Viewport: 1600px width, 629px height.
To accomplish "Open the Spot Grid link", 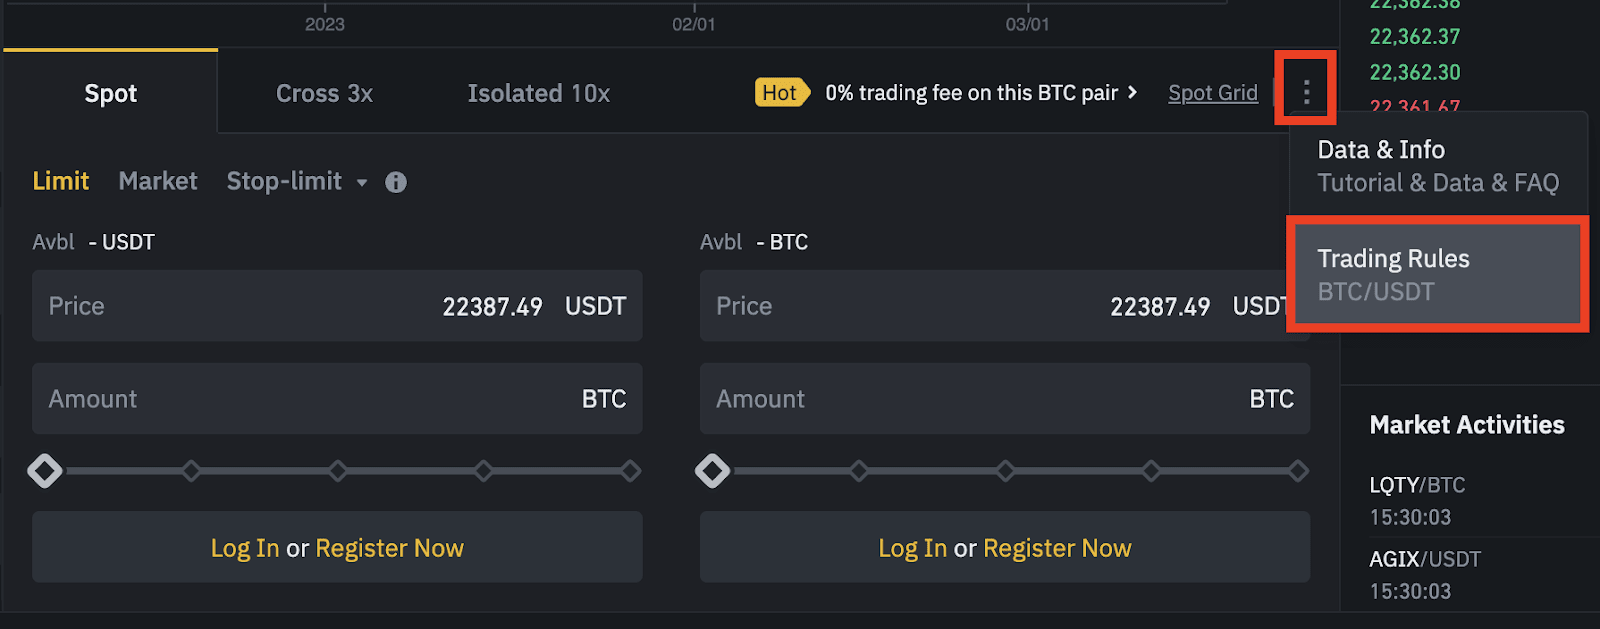I will point(1212,93).
